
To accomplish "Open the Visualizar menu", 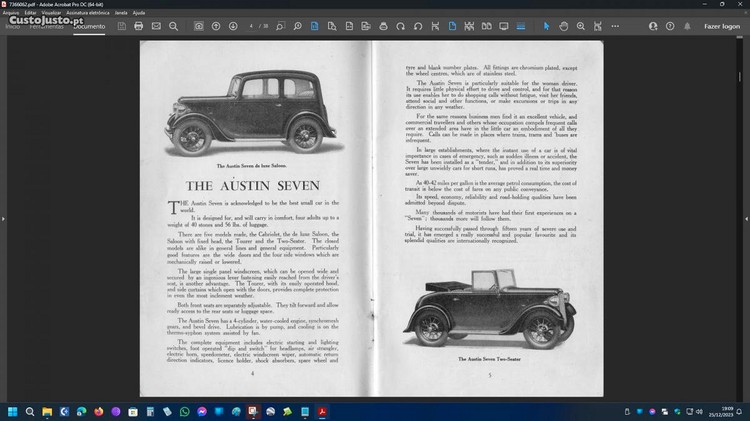I will 50,13.
